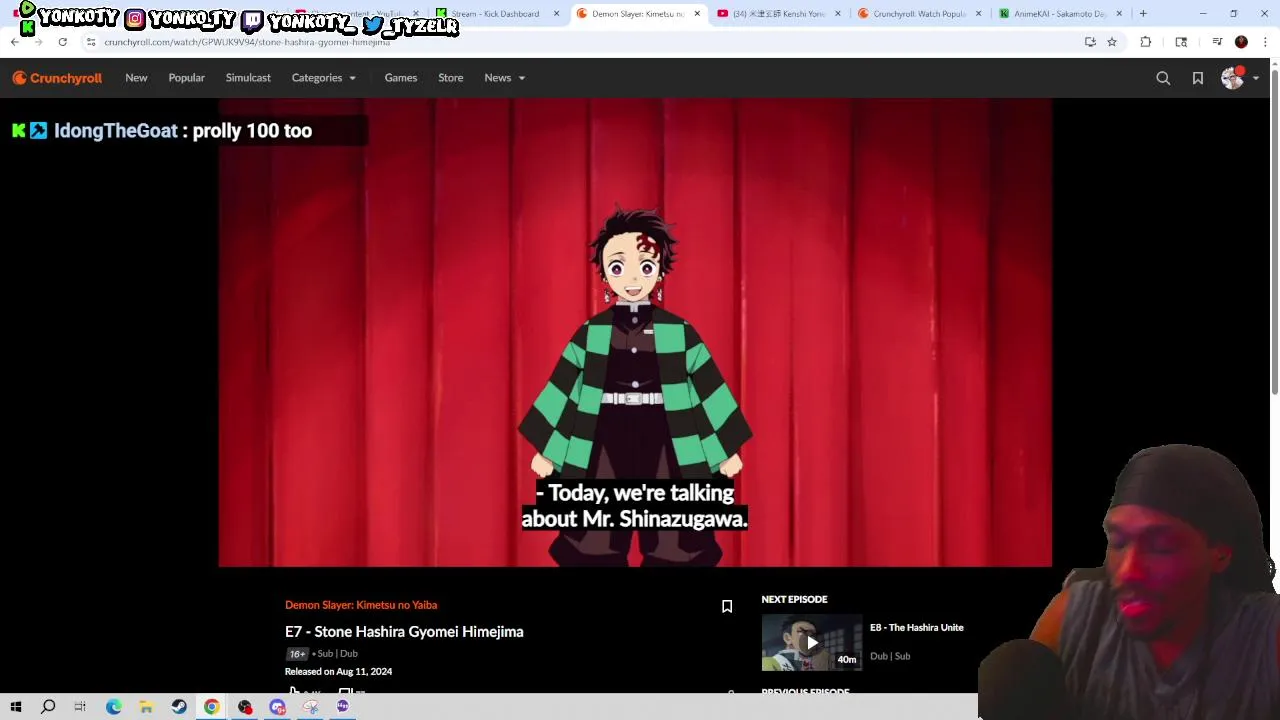
Task: Click IdongTheGoat username in chat overlay
Action: point(115,131)
